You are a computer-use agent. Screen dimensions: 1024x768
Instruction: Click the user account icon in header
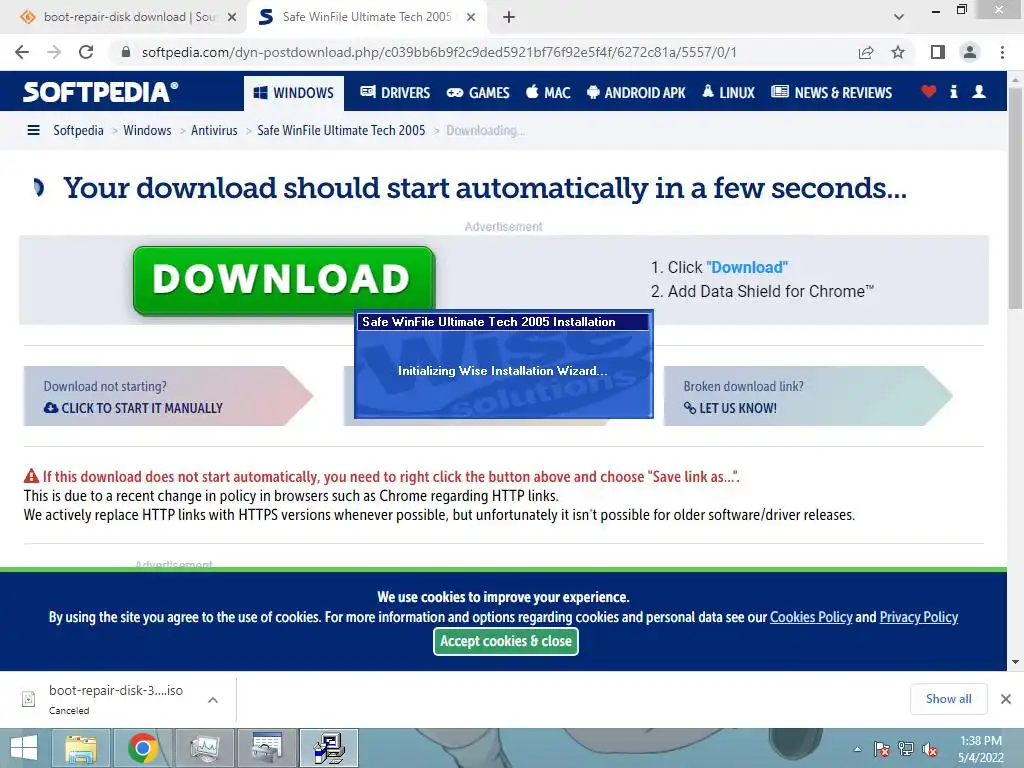pyautogui.click(x=979, y=92)
